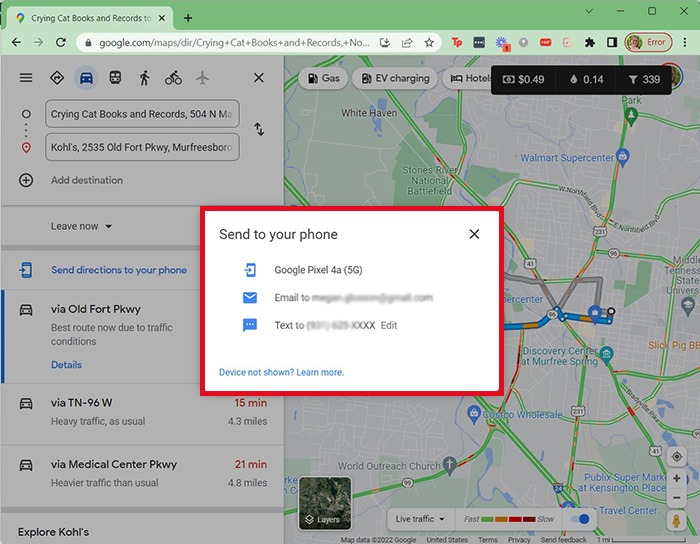This screenshot has width=700, height=544.
Task: Click Send directions to your phone link
Action: (119, 270)
